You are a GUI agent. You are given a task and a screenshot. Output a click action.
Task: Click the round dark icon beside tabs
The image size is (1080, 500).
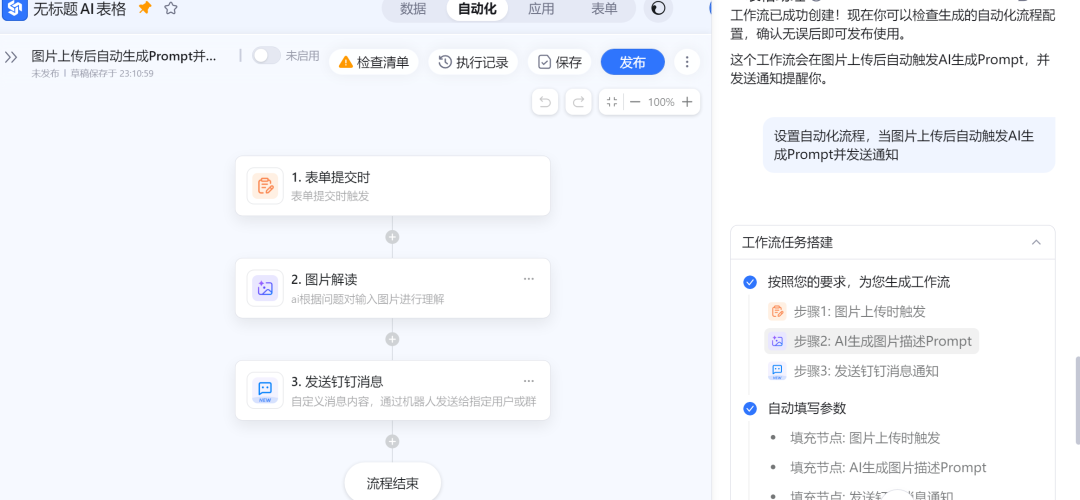pos(658,8)
